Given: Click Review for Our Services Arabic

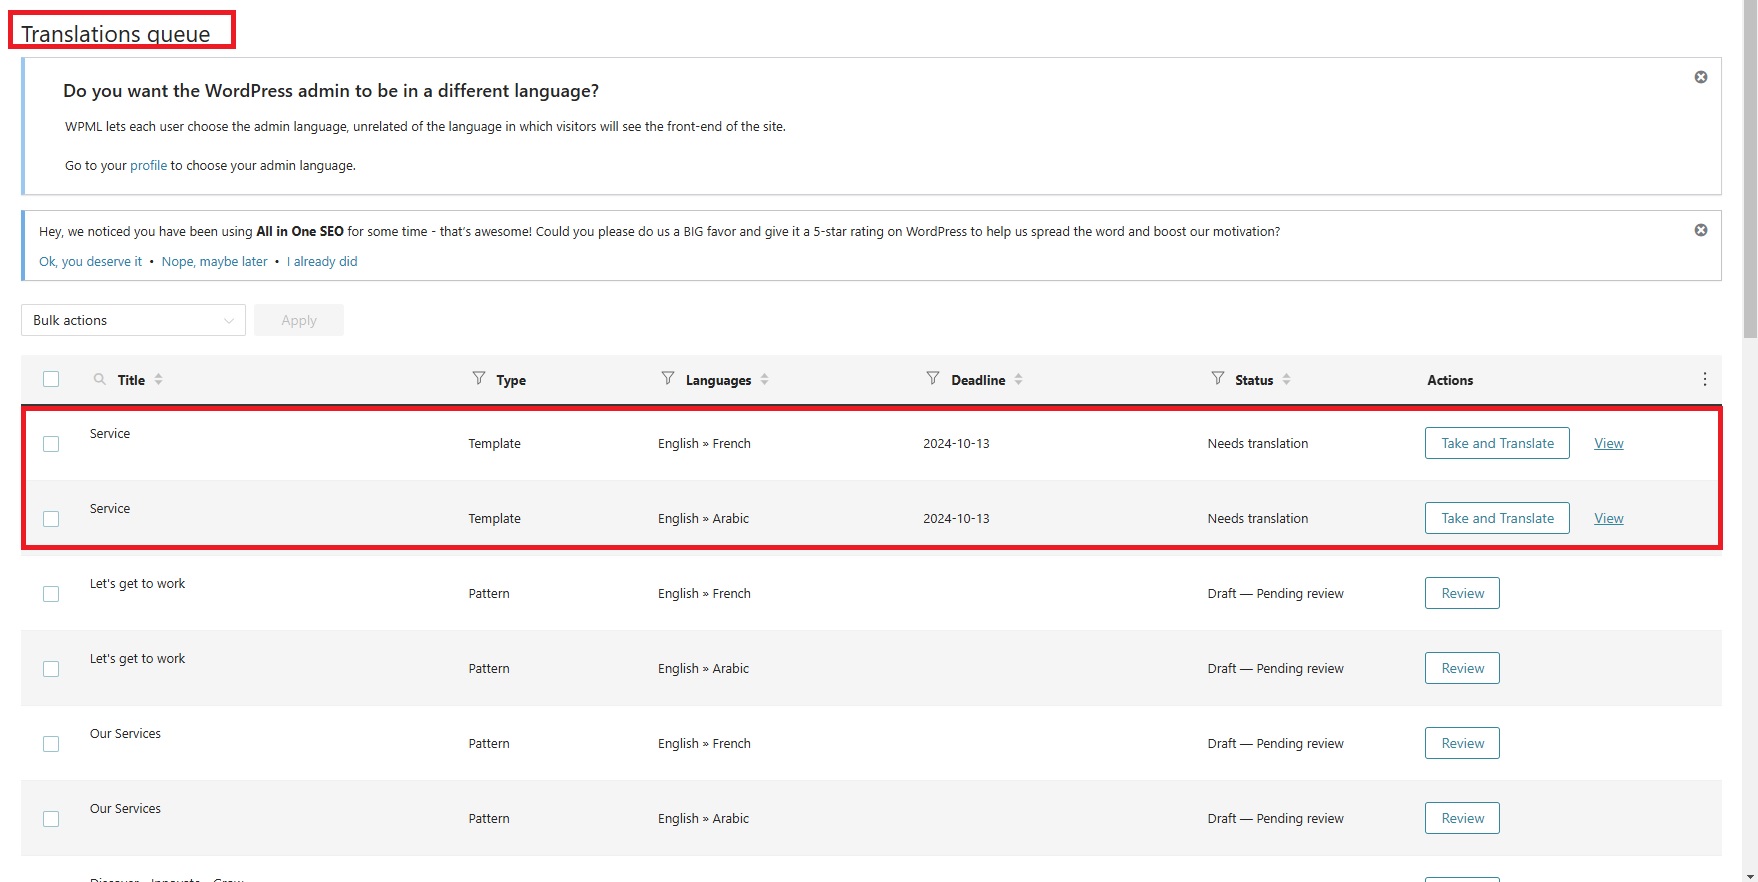Looking at the screenshot, I should [x=1461, y=818].
